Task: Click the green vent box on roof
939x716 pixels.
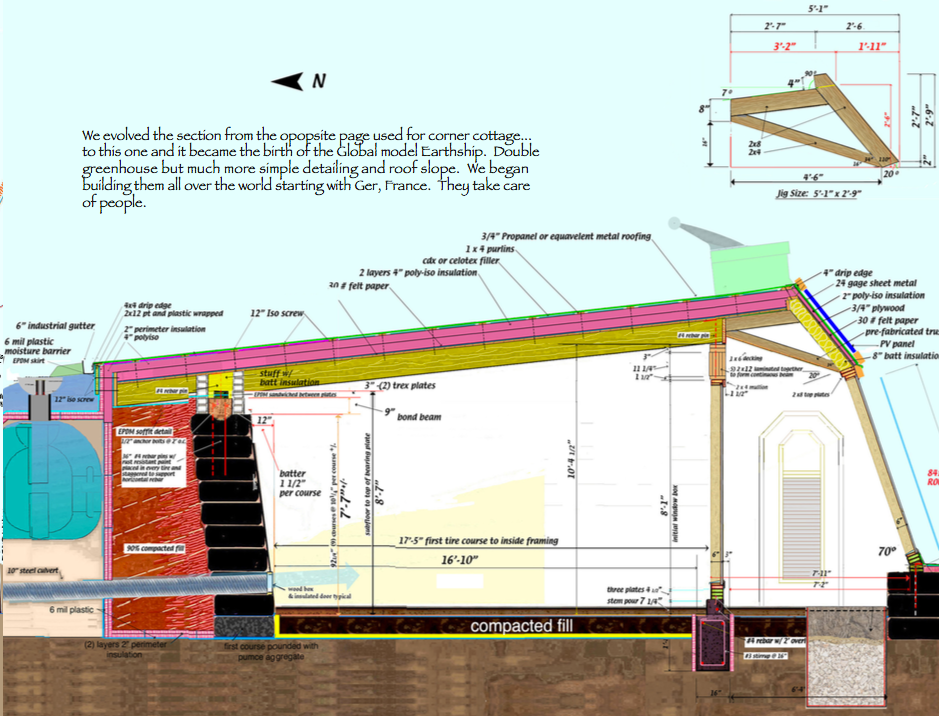Action: point(737,269)
